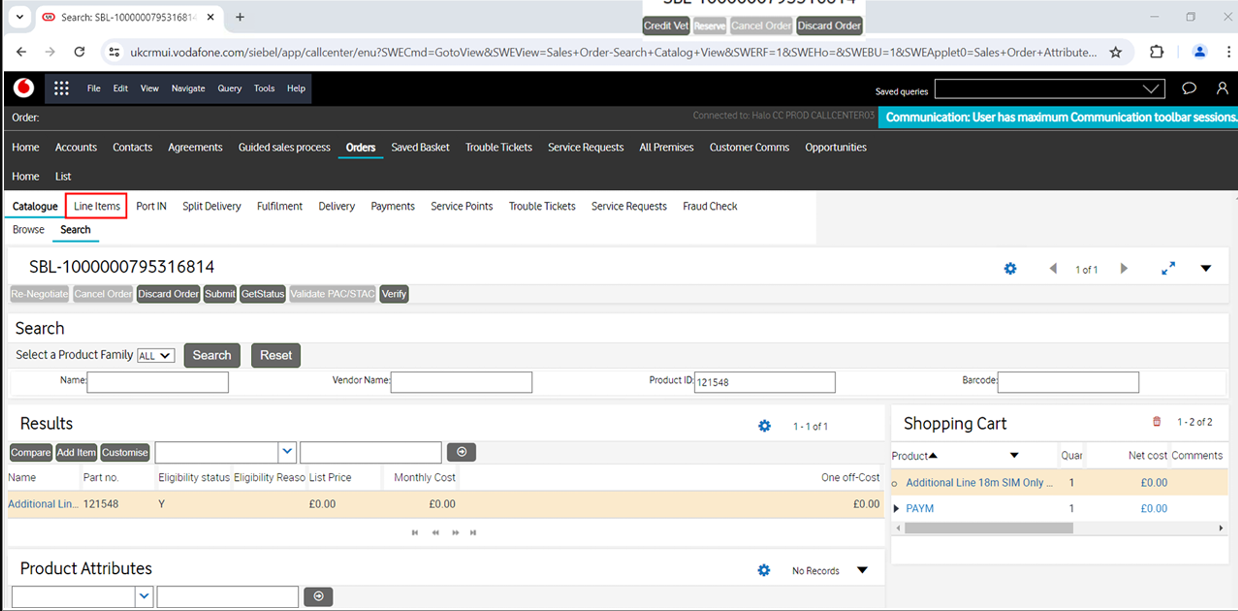This screenshot has width=1238, height=611.
Task: Go forward in the browser history
Action: pos(50,52)
